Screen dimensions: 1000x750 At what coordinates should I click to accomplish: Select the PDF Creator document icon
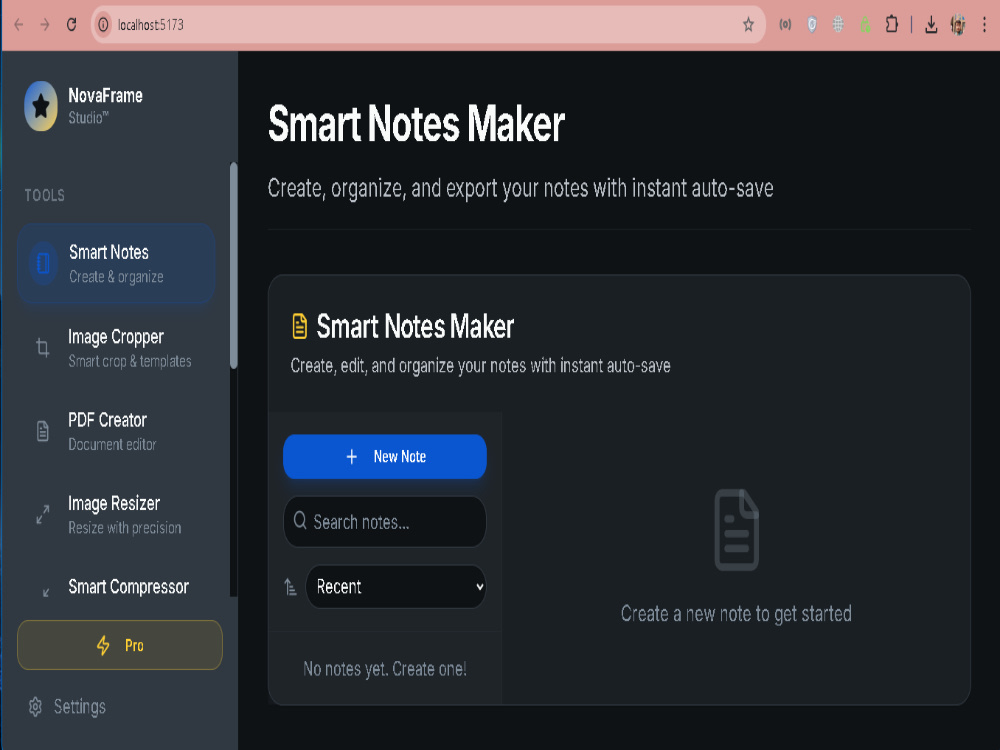43,431
